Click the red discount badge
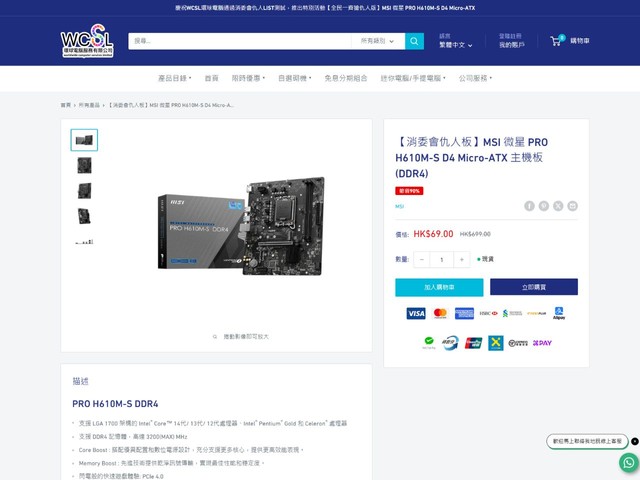The width and height of the screenshot is (640, 480). pyautogui.click(x=409, y=191)
